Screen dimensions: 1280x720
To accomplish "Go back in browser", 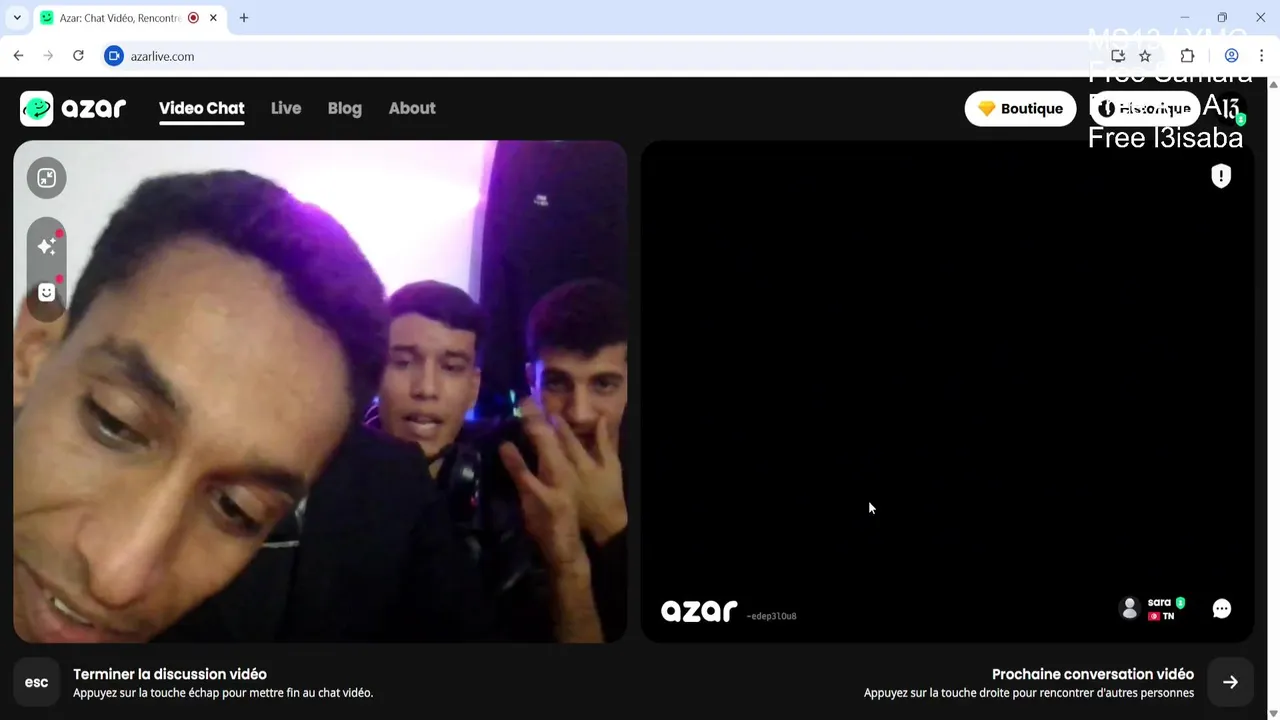I will pyautogui.click(x=18, y=56).
